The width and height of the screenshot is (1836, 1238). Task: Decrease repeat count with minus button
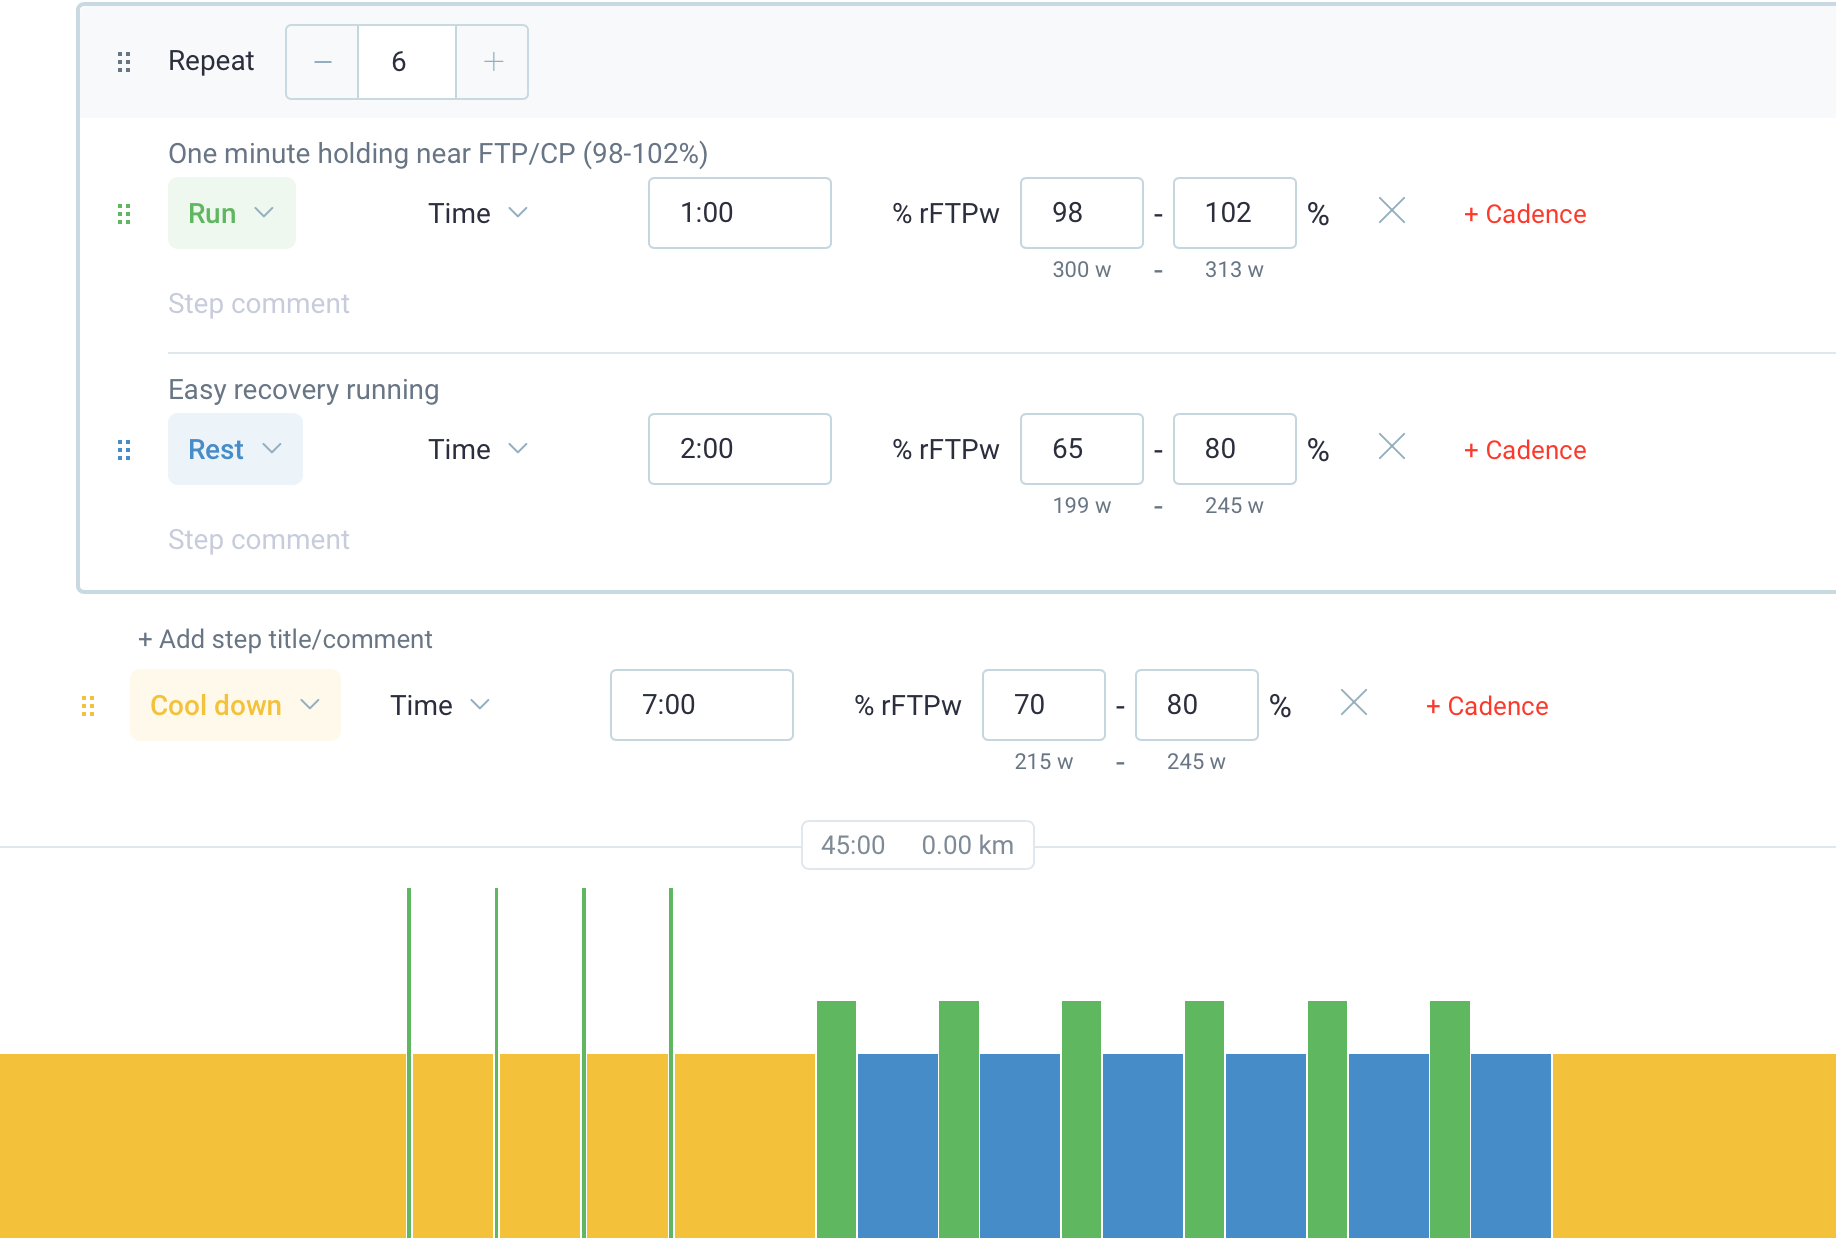point(322,62)
